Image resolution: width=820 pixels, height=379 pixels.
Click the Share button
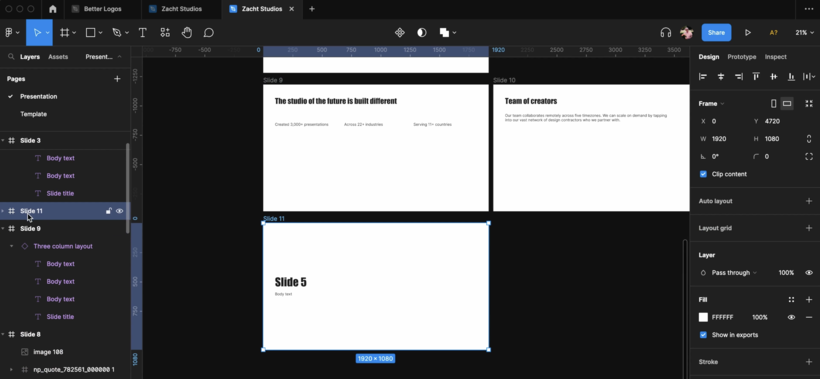[x=716, y=32]
